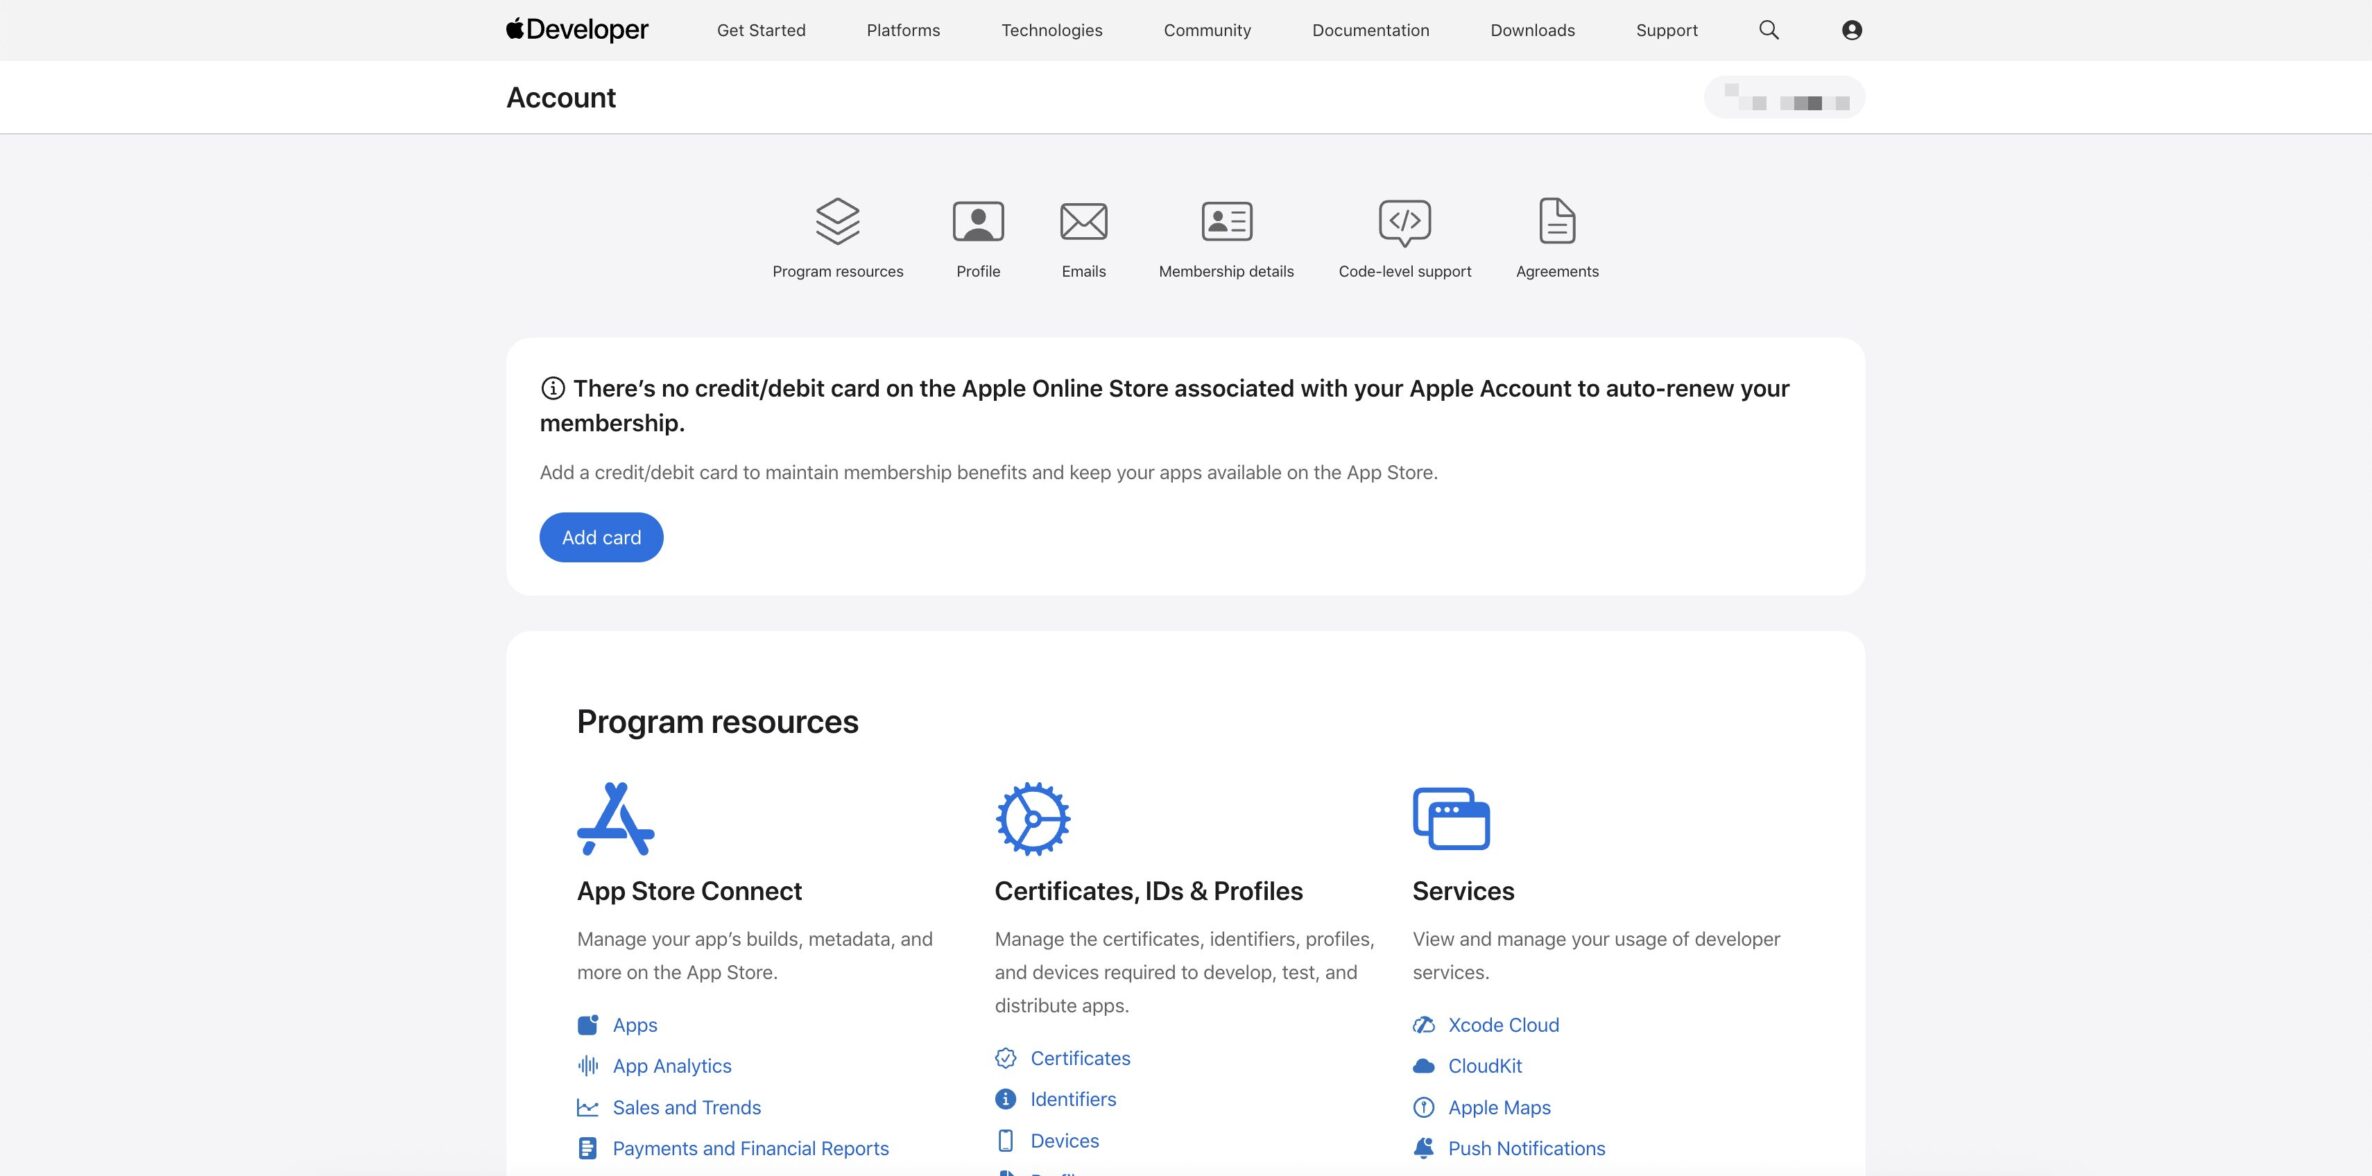Click the Account page title
The image size is (2372, 1176).
561,97
